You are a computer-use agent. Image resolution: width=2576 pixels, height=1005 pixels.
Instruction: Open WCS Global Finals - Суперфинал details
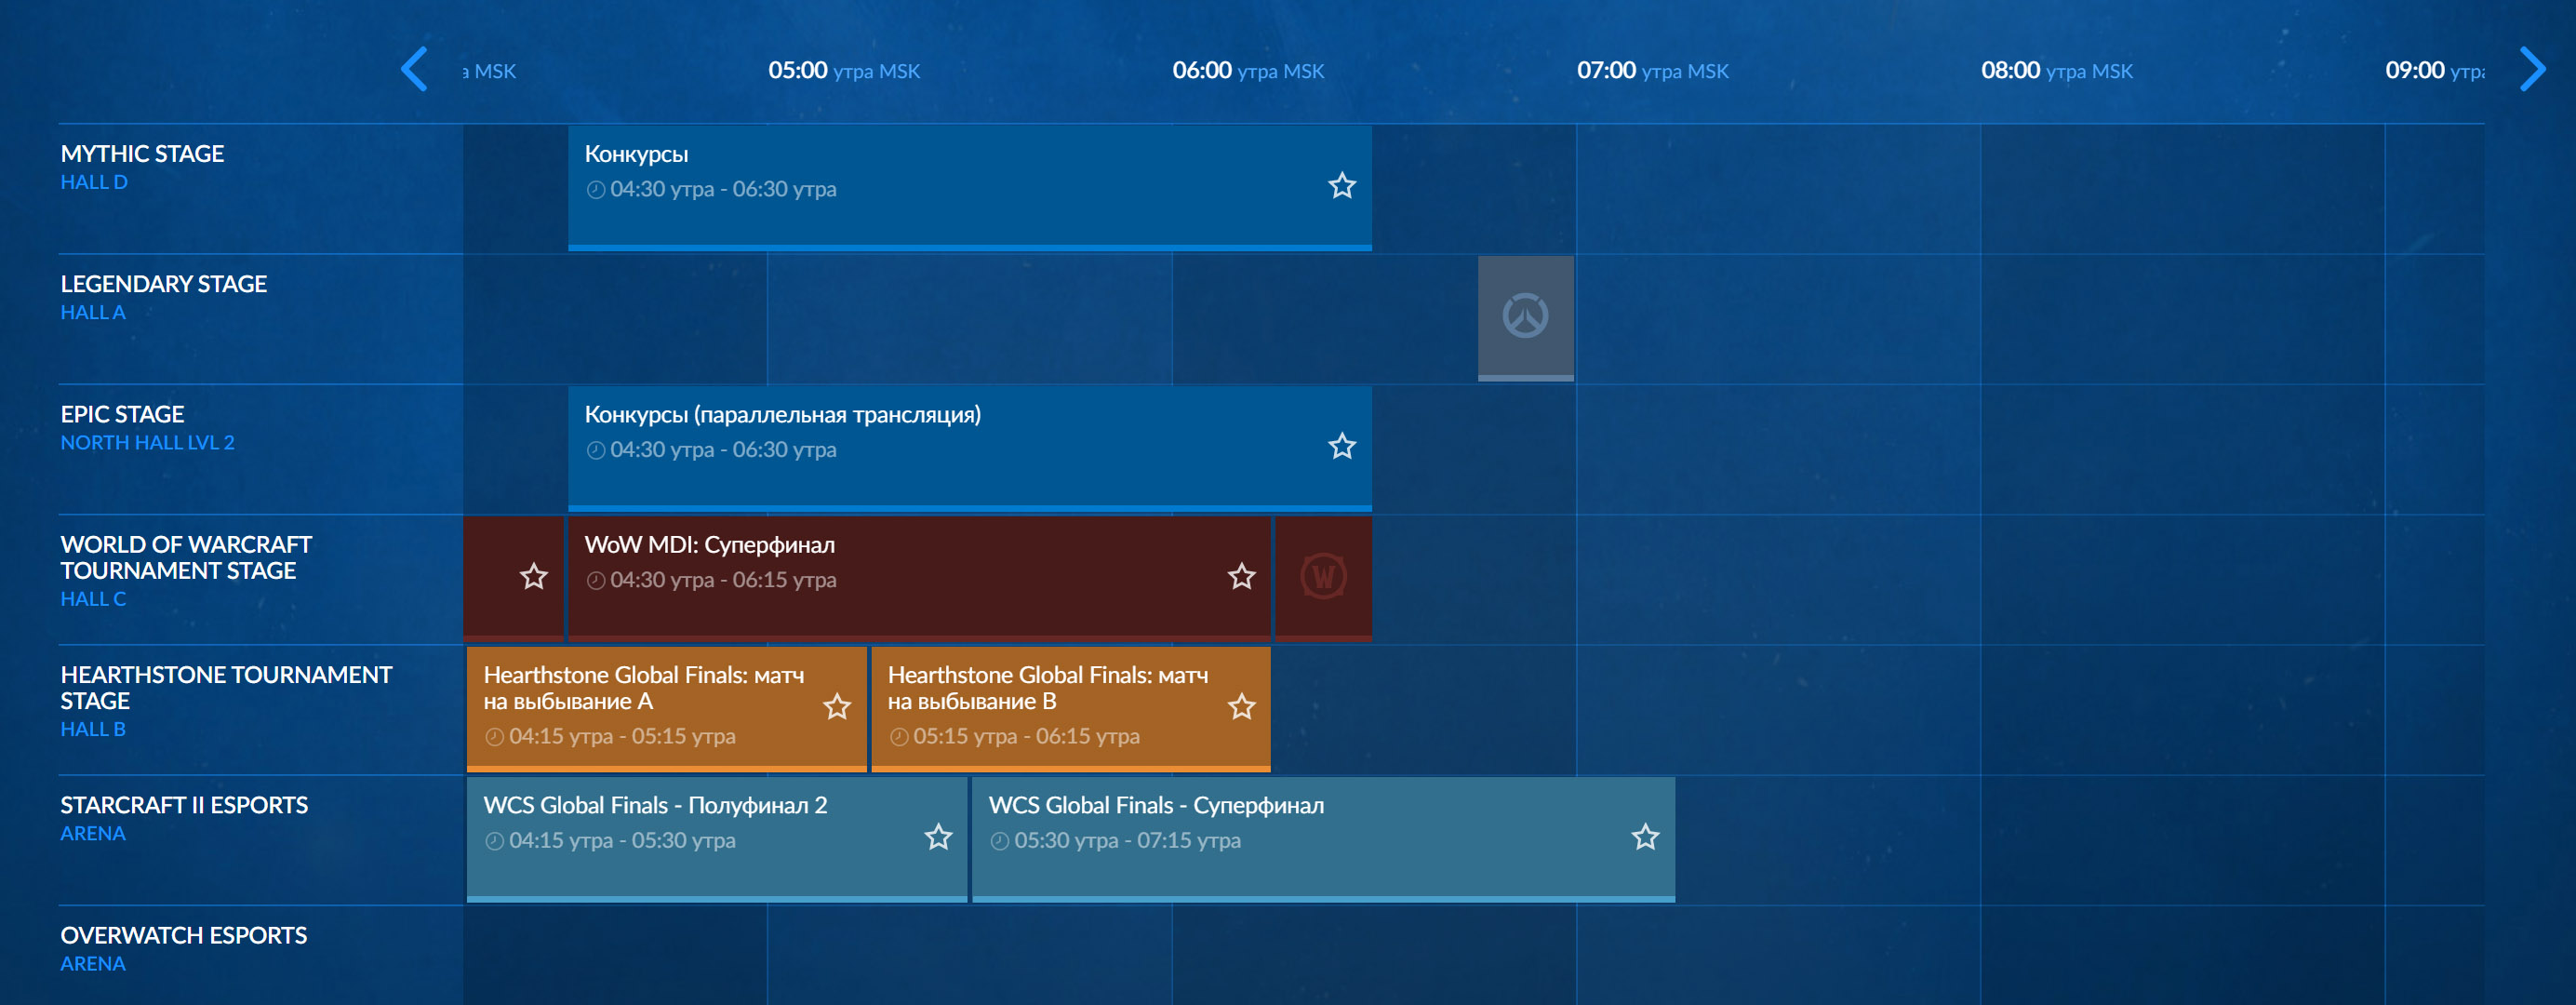1323,839
